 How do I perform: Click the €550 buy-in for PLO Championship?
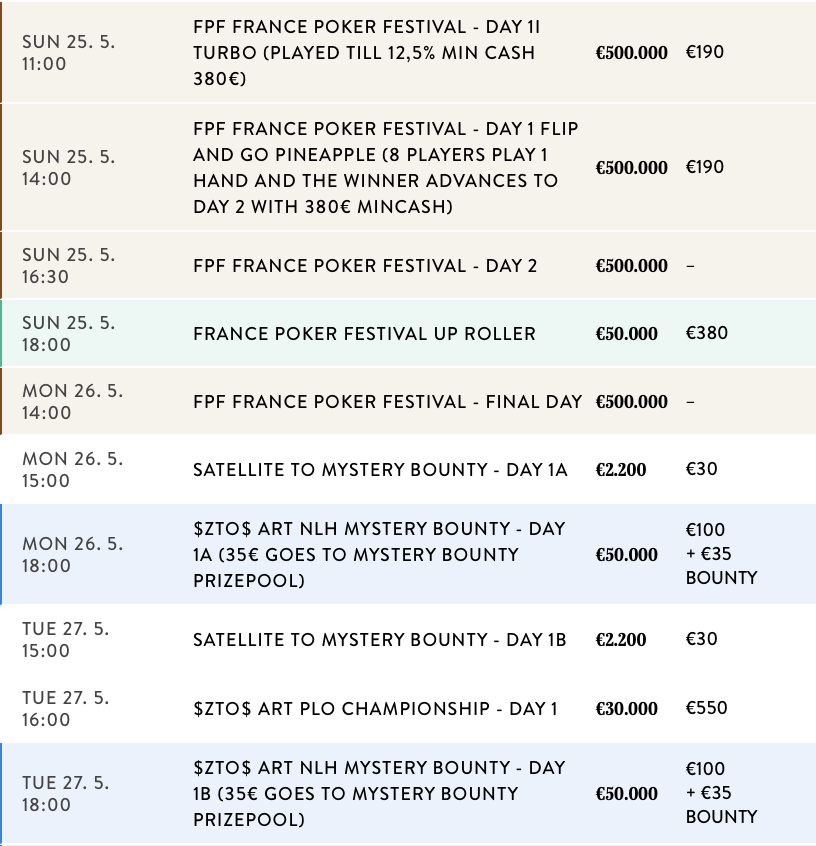[707, 708]
